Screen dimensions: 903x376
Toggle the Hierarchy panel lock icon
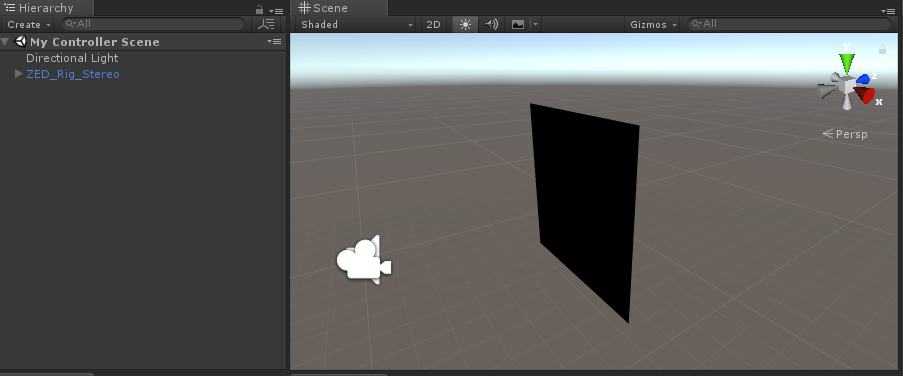pos(259,10)
